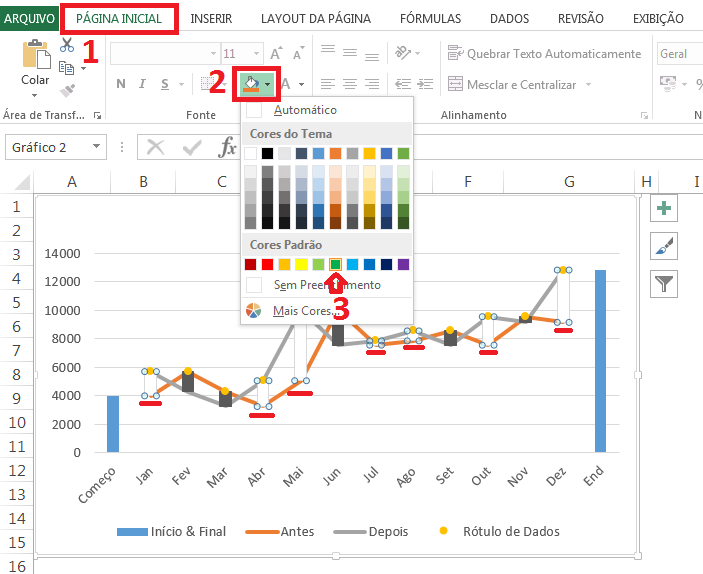
Task: Expand the fill color dropdown arrow
Action: [x=268, y=85]
